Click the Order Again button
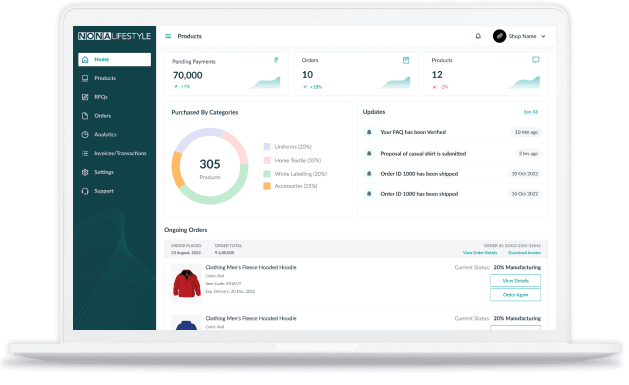The width and height of the screenshot is (629, 385). (x=515, y=295)
